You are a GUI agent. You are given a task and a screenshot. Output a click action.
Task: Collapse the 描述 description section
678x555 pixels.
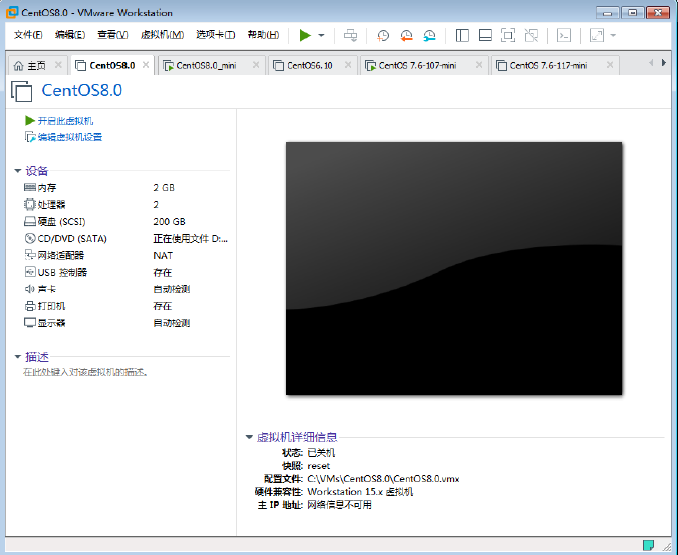[18, 357]
